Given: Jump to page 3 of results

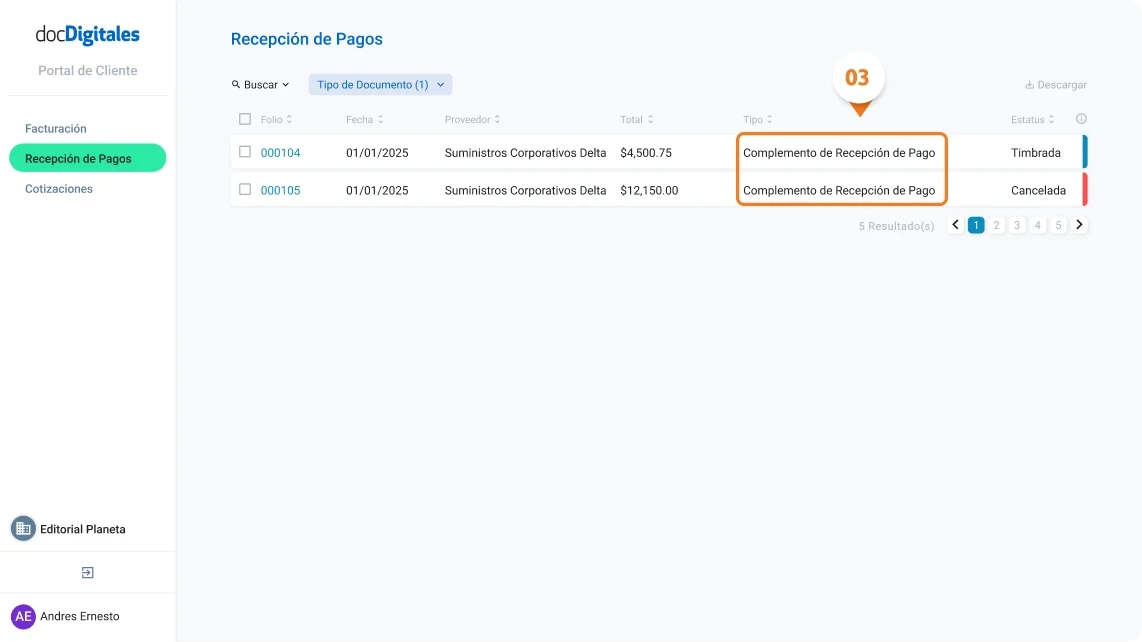Looking at the screenshot, I should click(x=1017, y=224).
